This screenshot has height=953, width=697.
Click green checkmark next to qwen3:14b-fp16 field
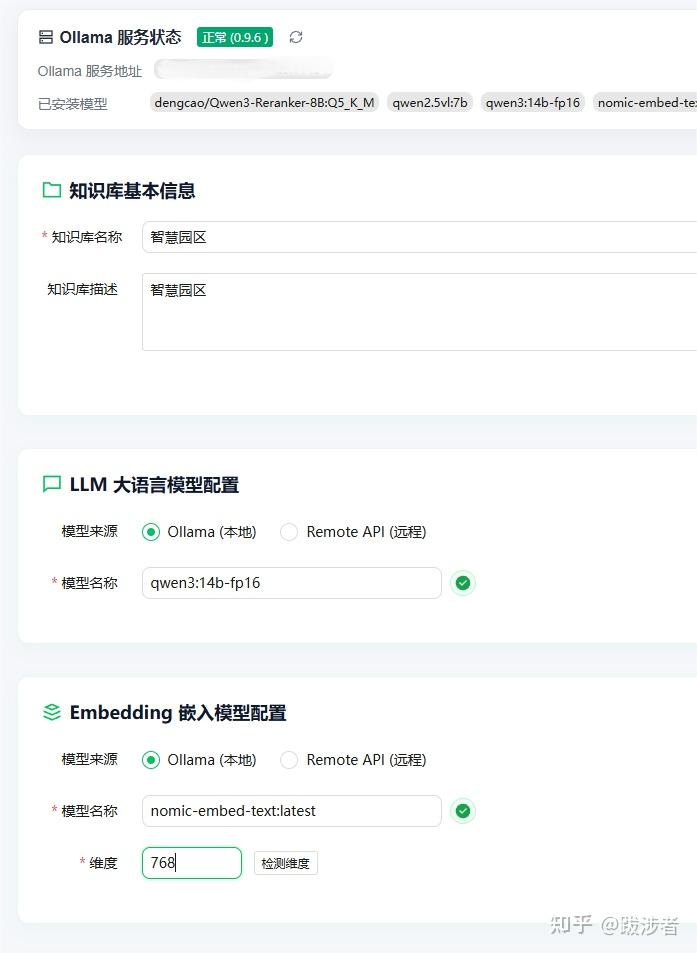[x=462, y=583]
